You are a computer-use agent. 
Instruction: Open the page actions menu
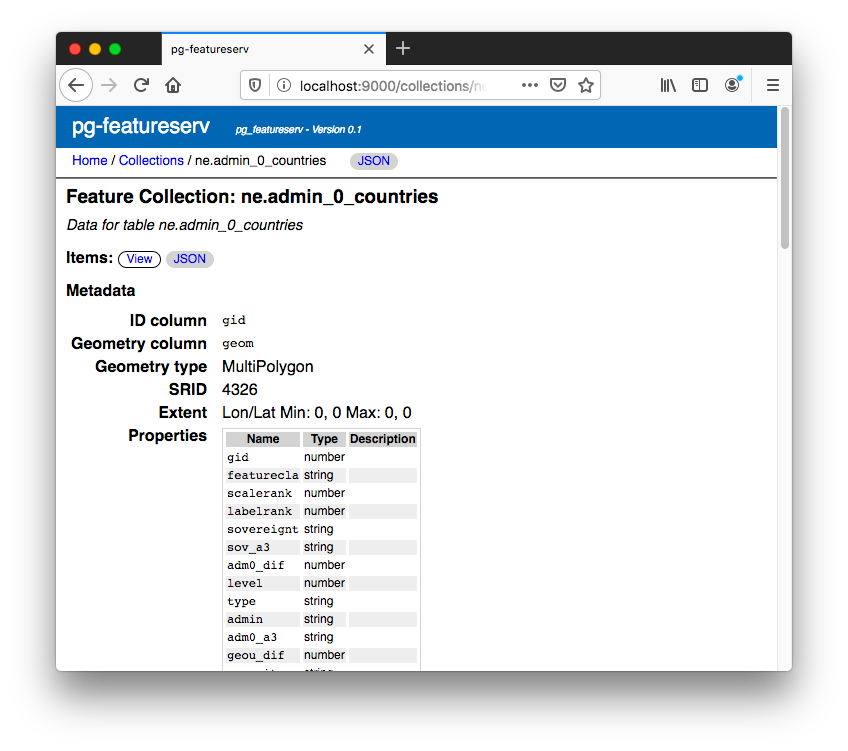529,85
